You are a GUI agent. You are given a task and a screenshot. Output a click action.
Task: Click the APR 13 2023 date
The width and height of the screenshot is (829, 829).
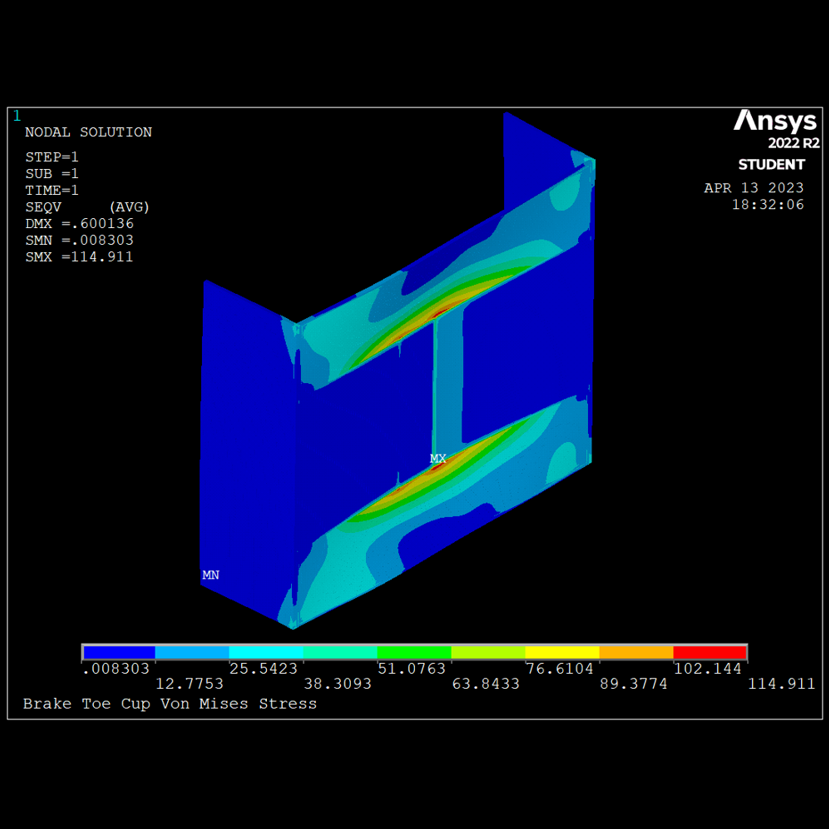coord(754,188)
